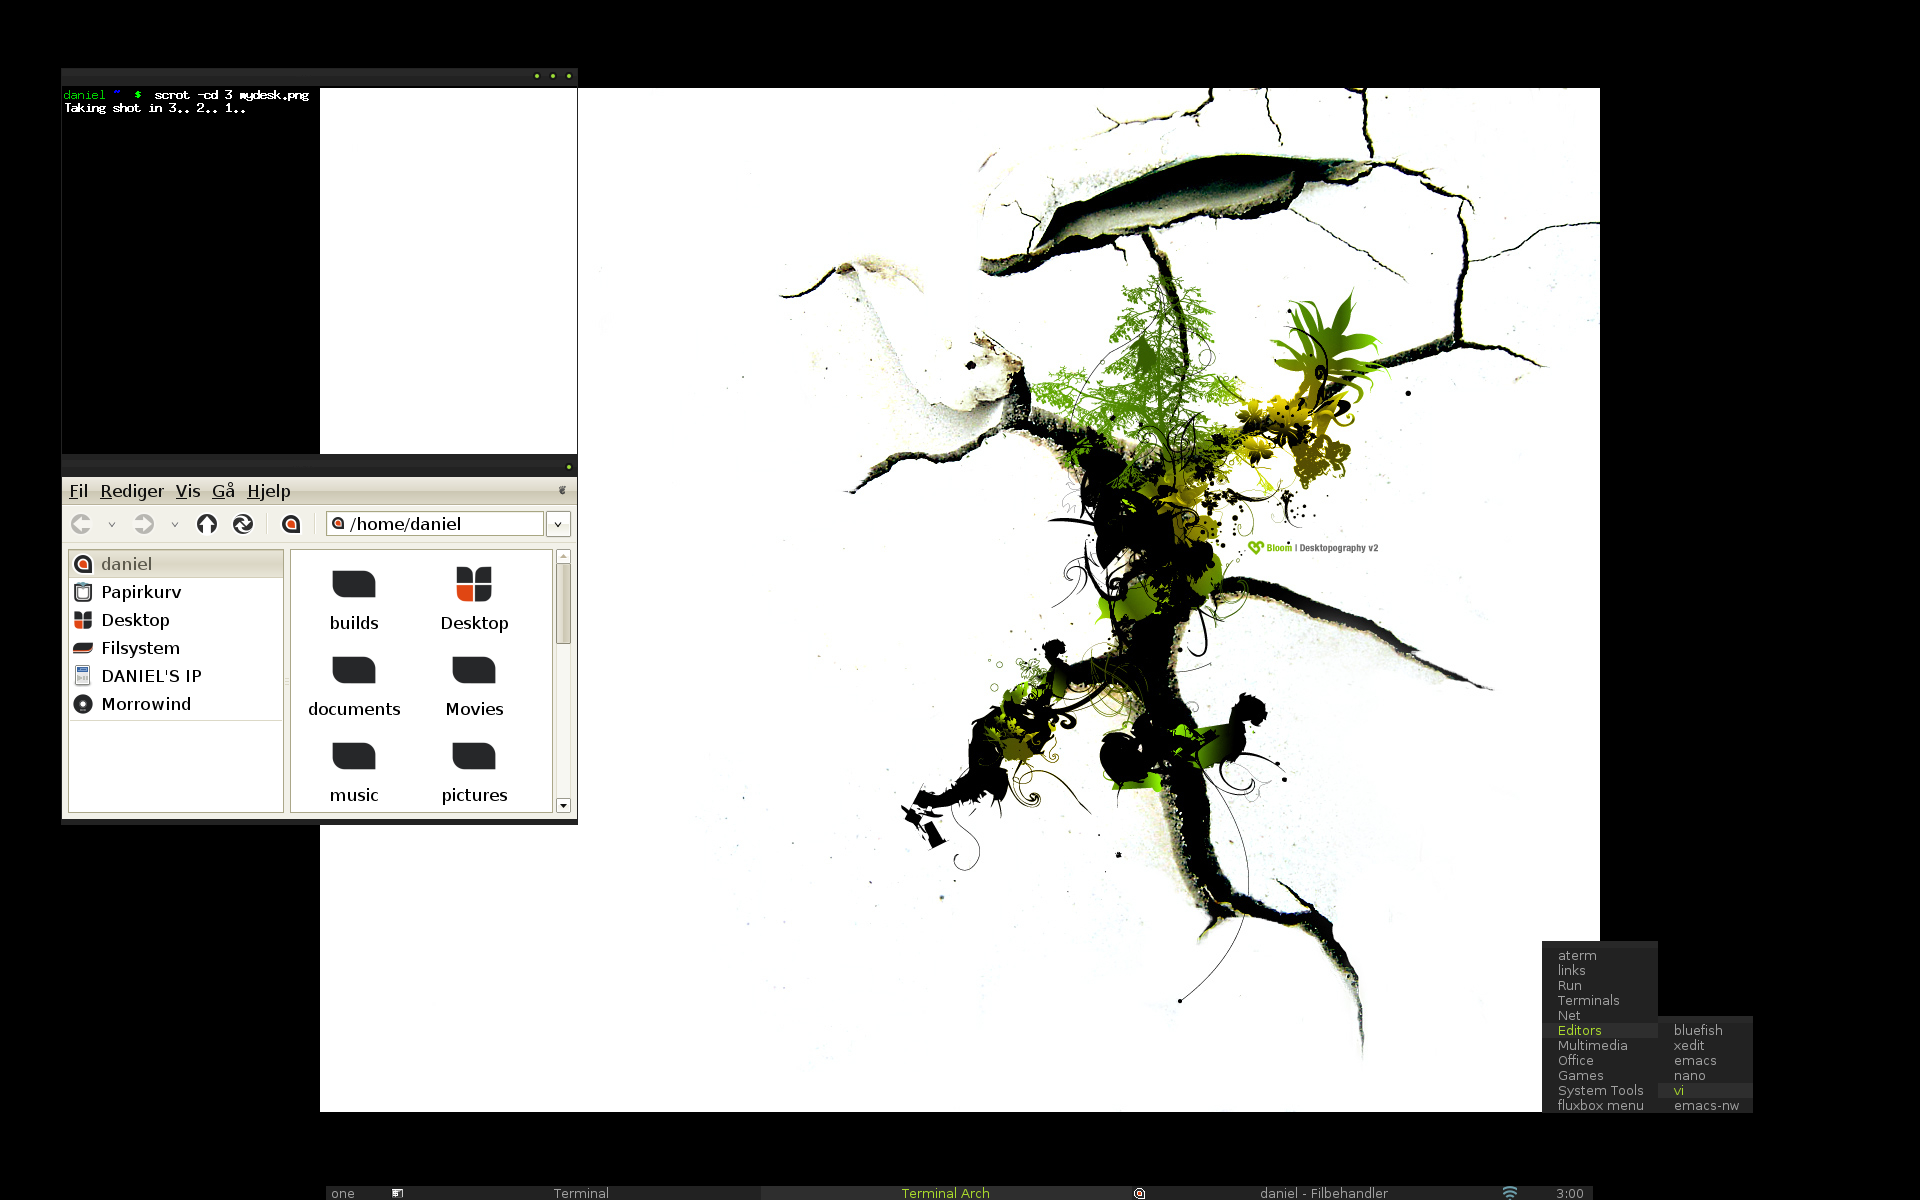Open the Forward history dropdown arrow
Viewport: 1920px width, 1200px height.
[x=174, y=524]
